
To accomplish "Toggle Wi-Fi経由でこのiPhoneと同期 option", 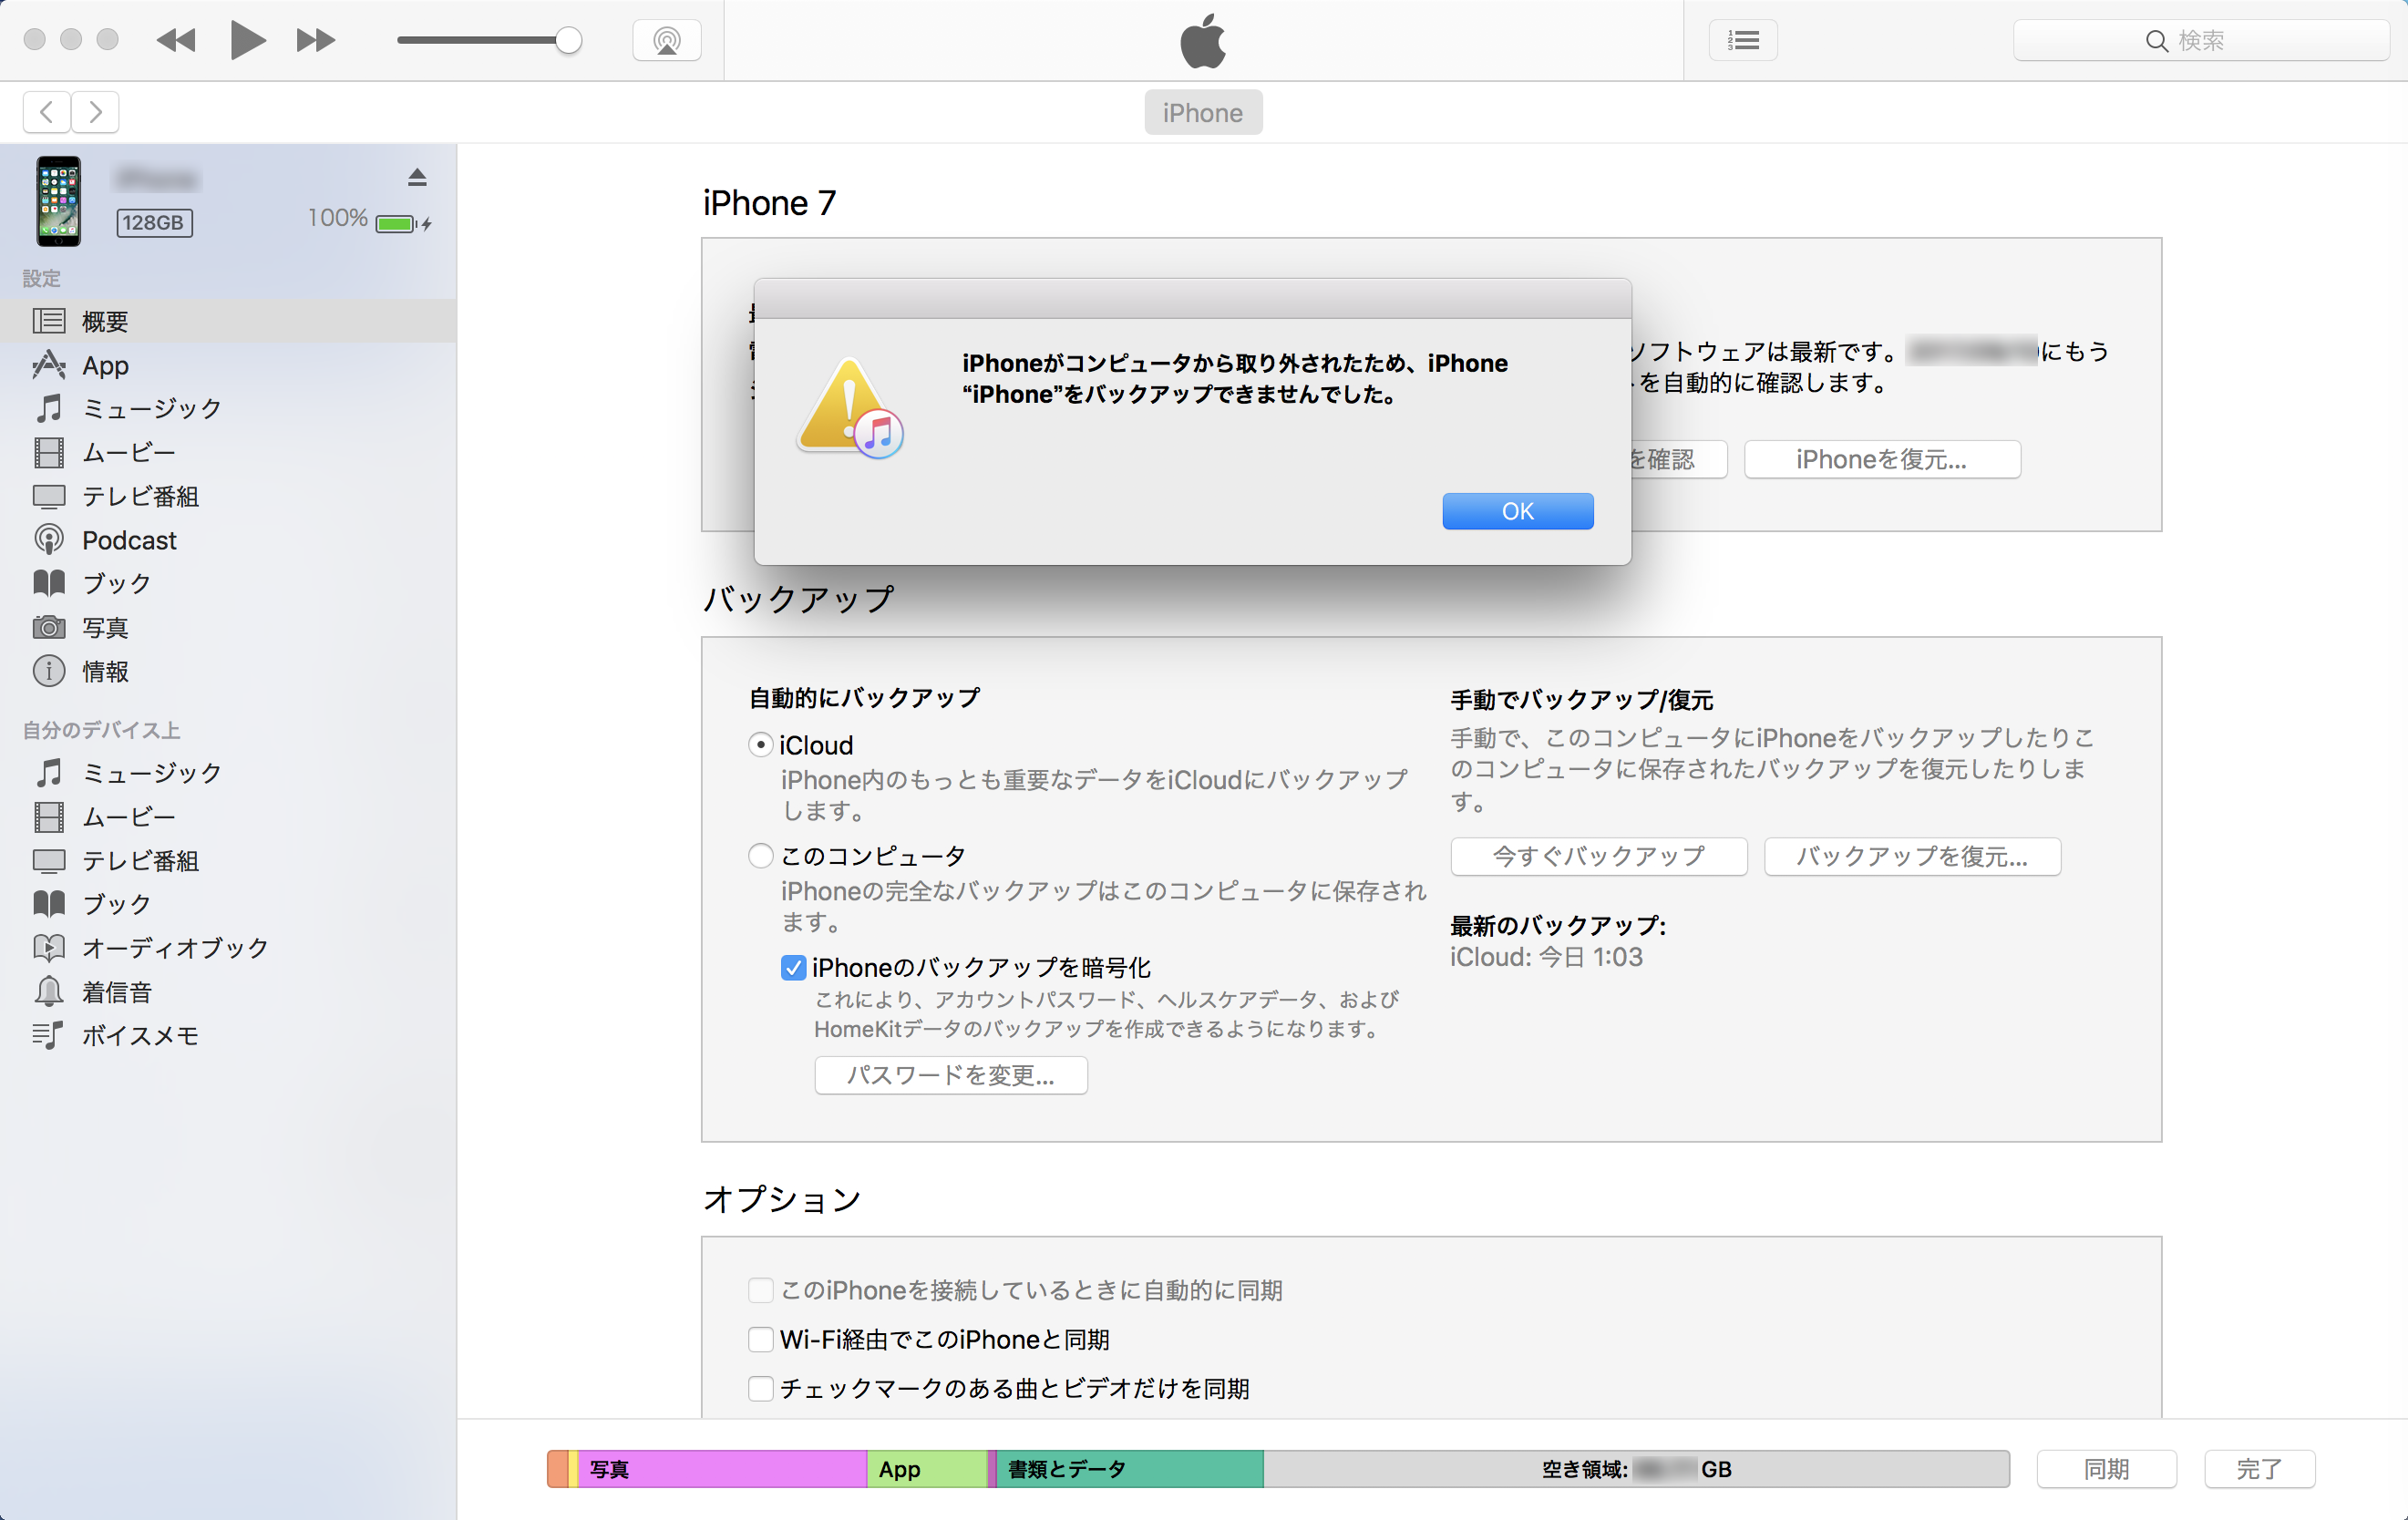I will point(760,1338).
